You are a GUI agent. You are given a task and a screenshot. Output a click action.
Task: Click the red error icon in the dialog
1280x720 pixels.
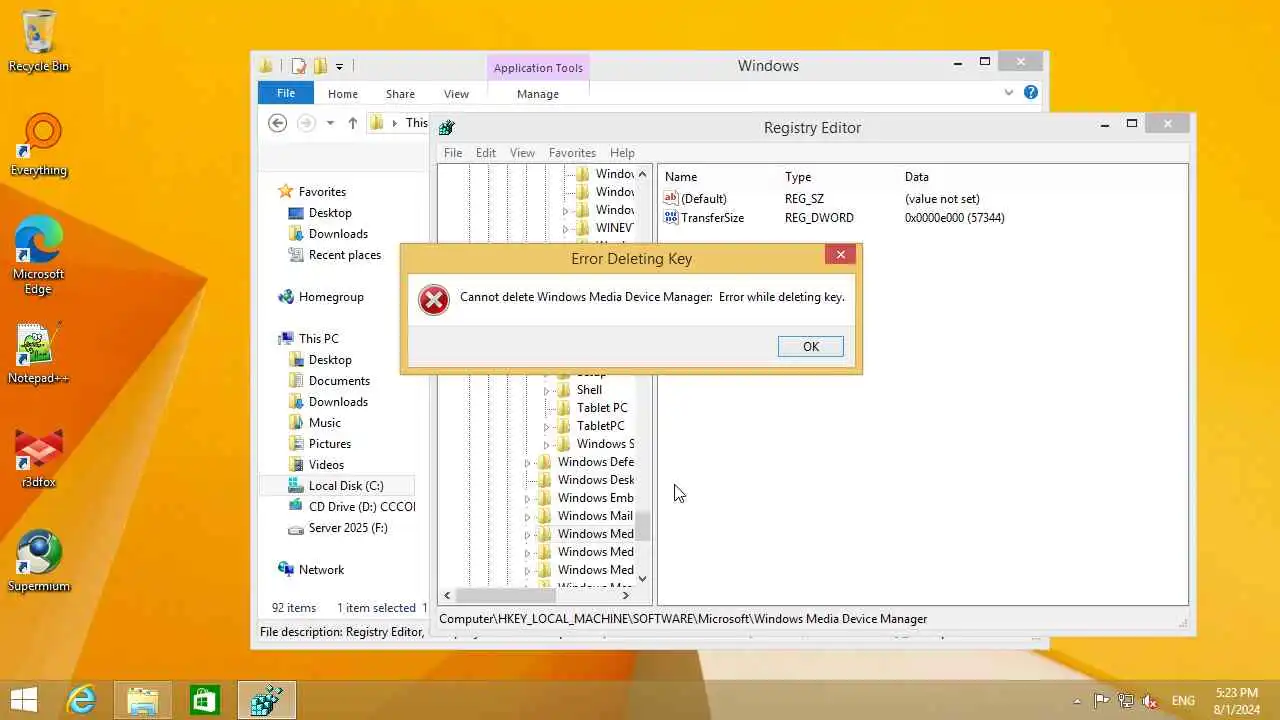[434, 299]
